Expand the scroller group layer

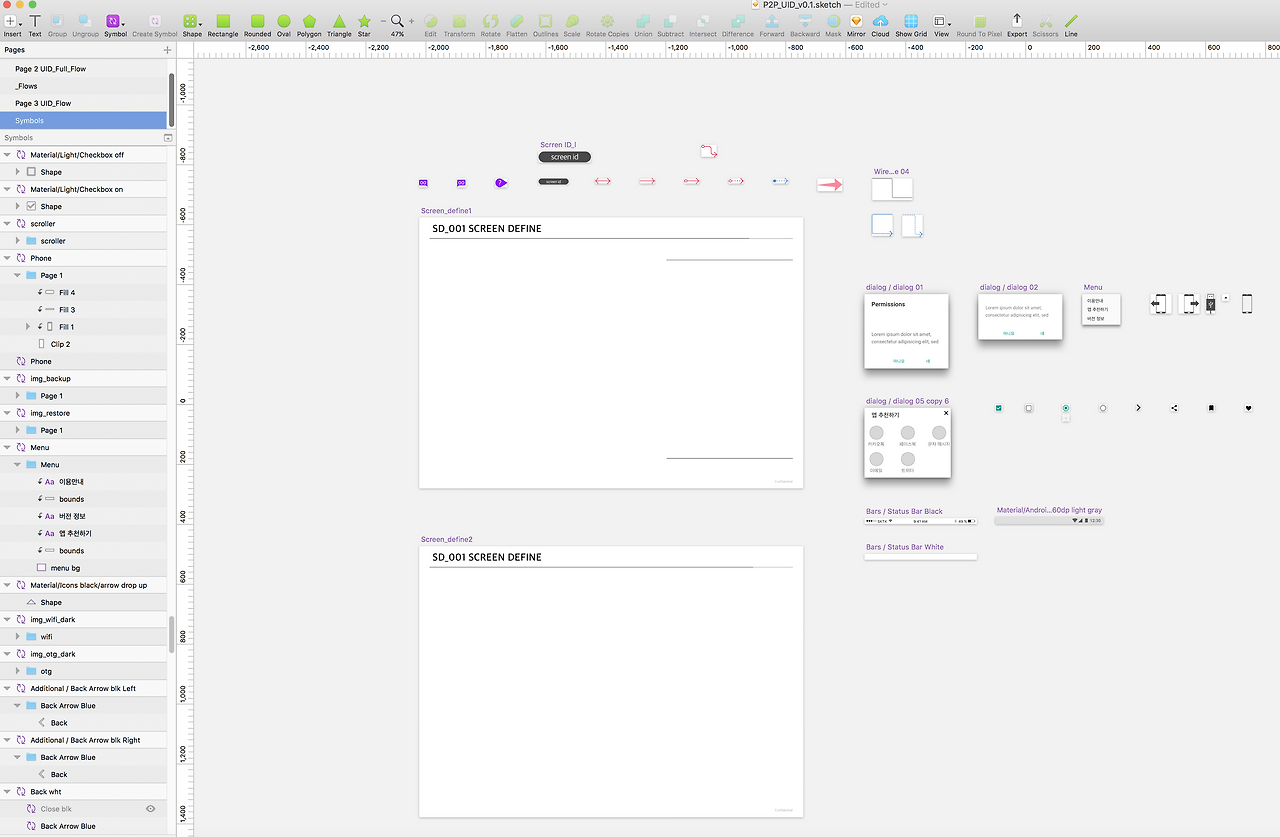point(17,241)
